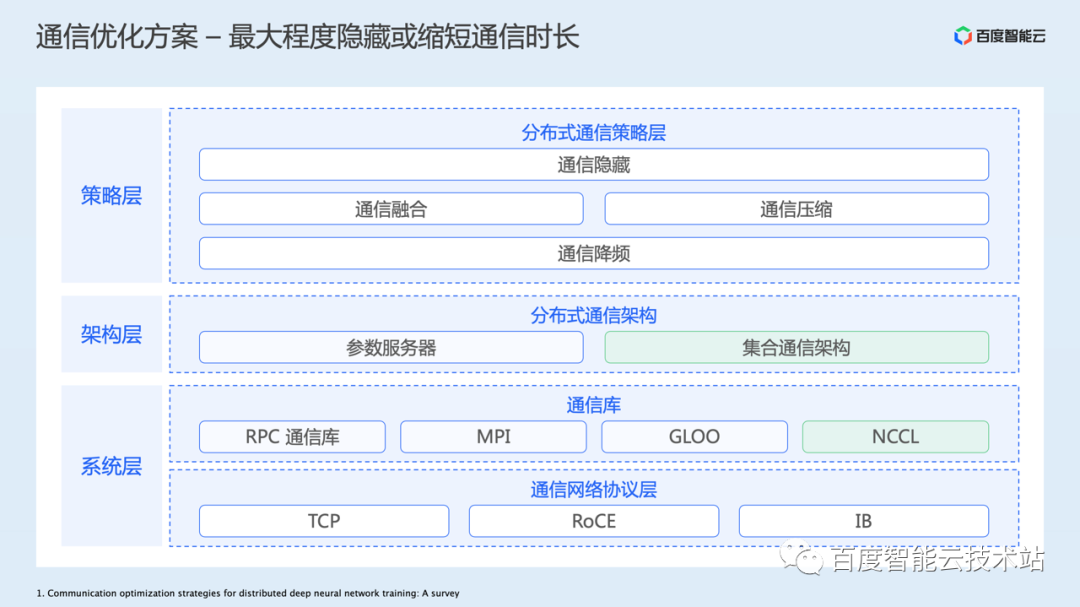Click the GLOO box
The height and width of the screenshot is (607, 1080).
tap(694, 436)
